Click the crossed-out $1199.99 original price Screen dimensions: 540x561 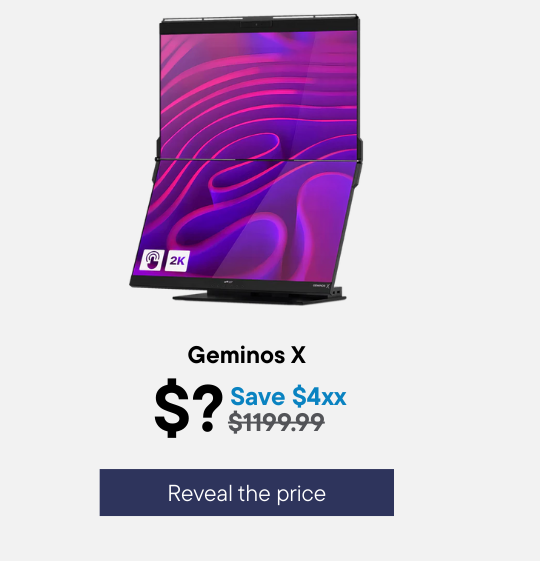pyautogui.click(x=276, y=422)
